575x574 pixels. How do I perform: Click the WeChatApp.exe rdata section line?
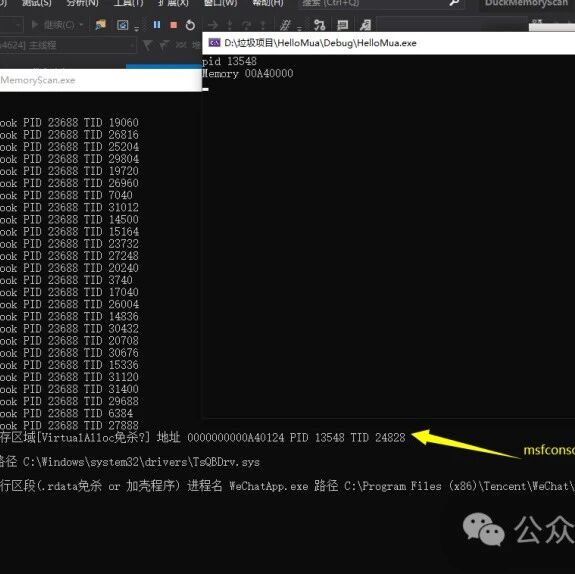pos(288,486)
